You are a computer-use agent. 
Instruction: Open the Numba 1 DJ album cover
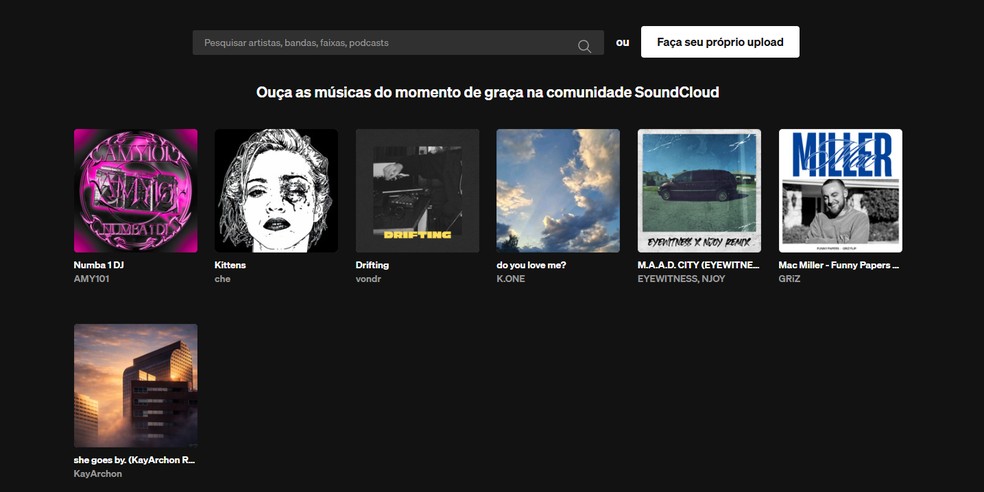pos(136,191)
